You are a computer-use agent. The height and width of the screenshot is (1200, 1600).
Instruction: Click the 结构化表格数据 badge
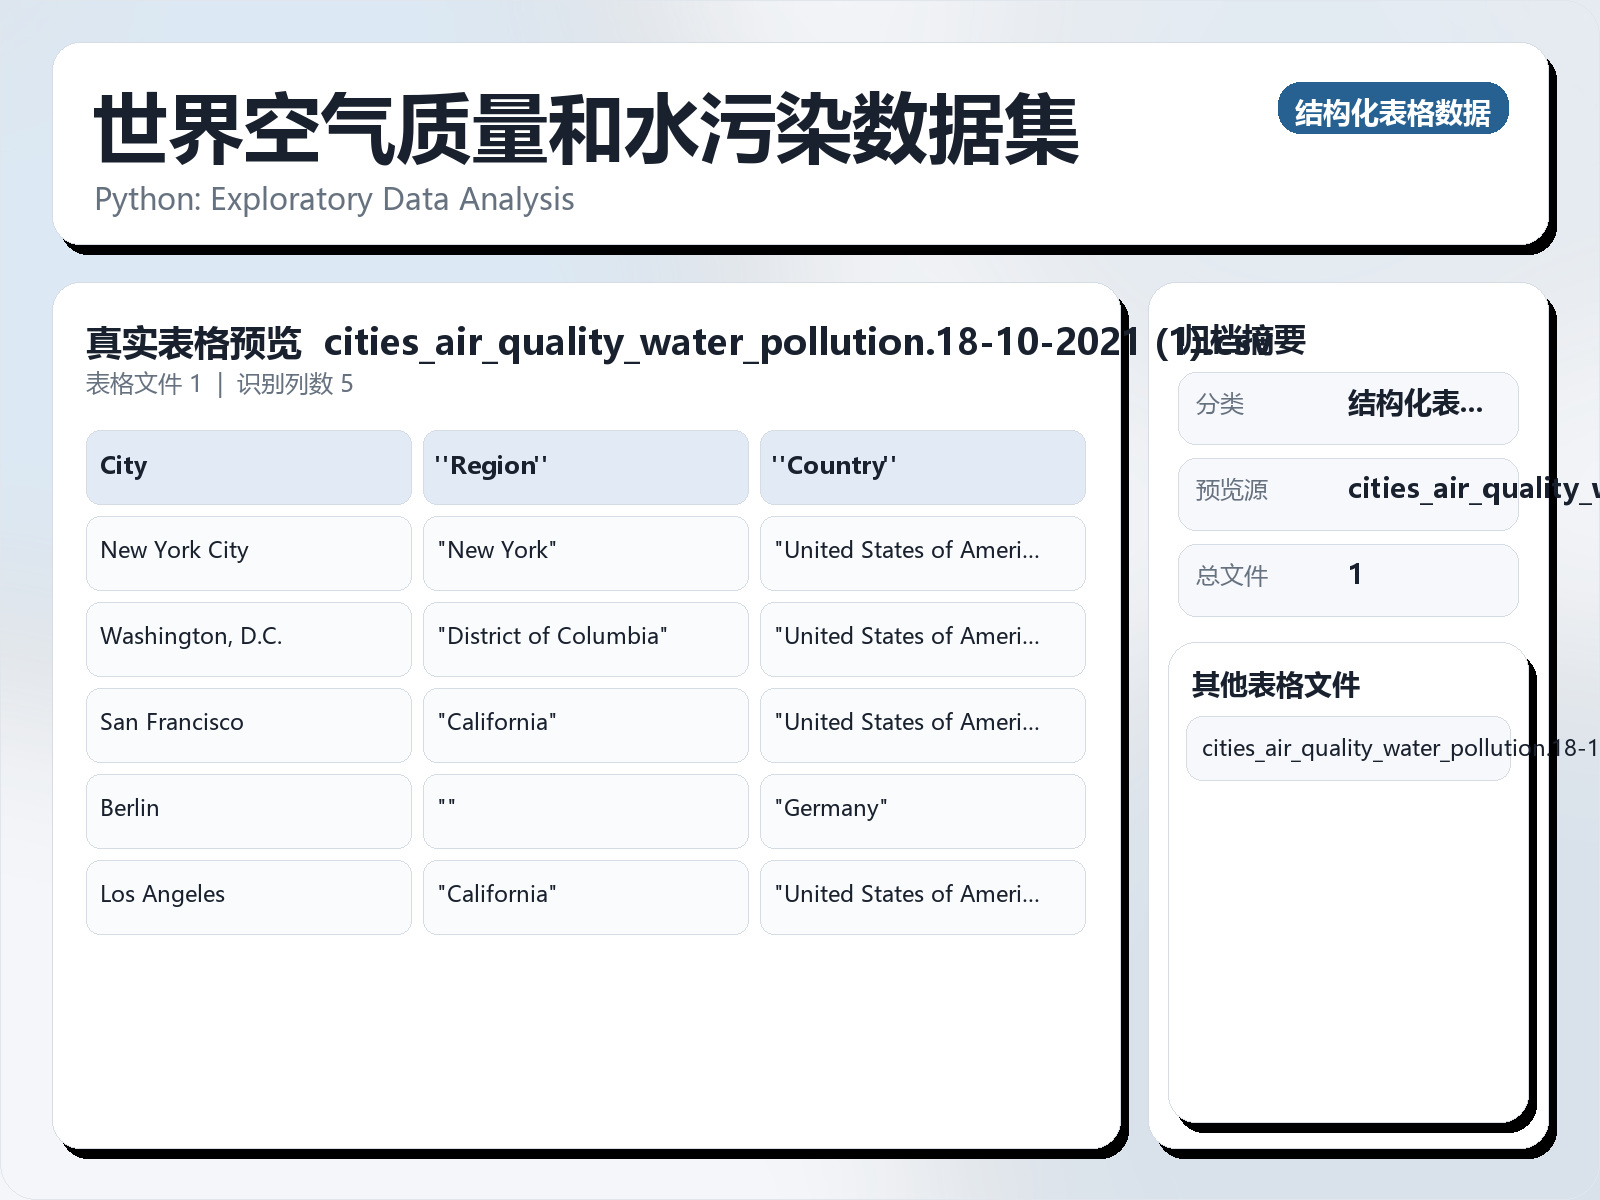tap(1393, 110)
